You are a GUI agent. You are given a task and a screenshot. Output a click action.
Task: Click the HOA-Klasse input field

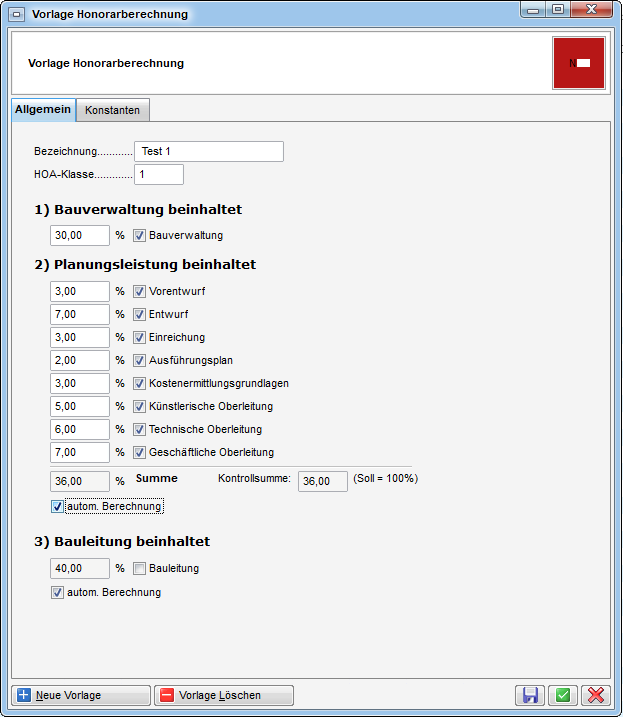159,175
